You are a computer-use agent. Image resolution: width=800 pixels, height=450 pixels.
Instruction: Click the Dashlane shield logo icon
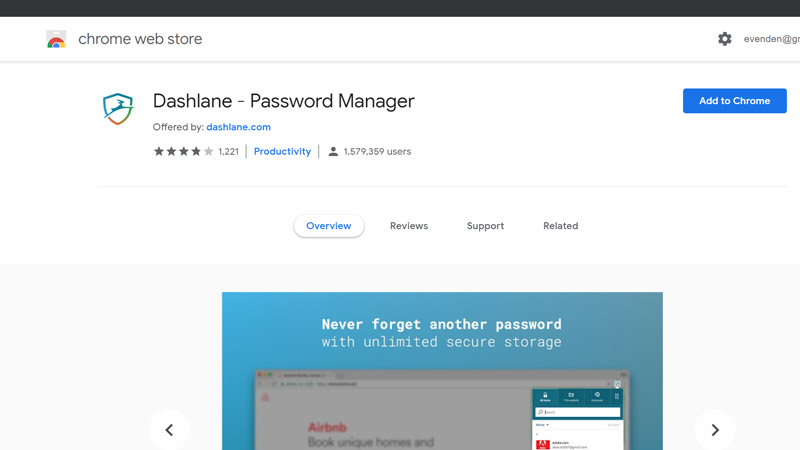(x=118, y=109)
